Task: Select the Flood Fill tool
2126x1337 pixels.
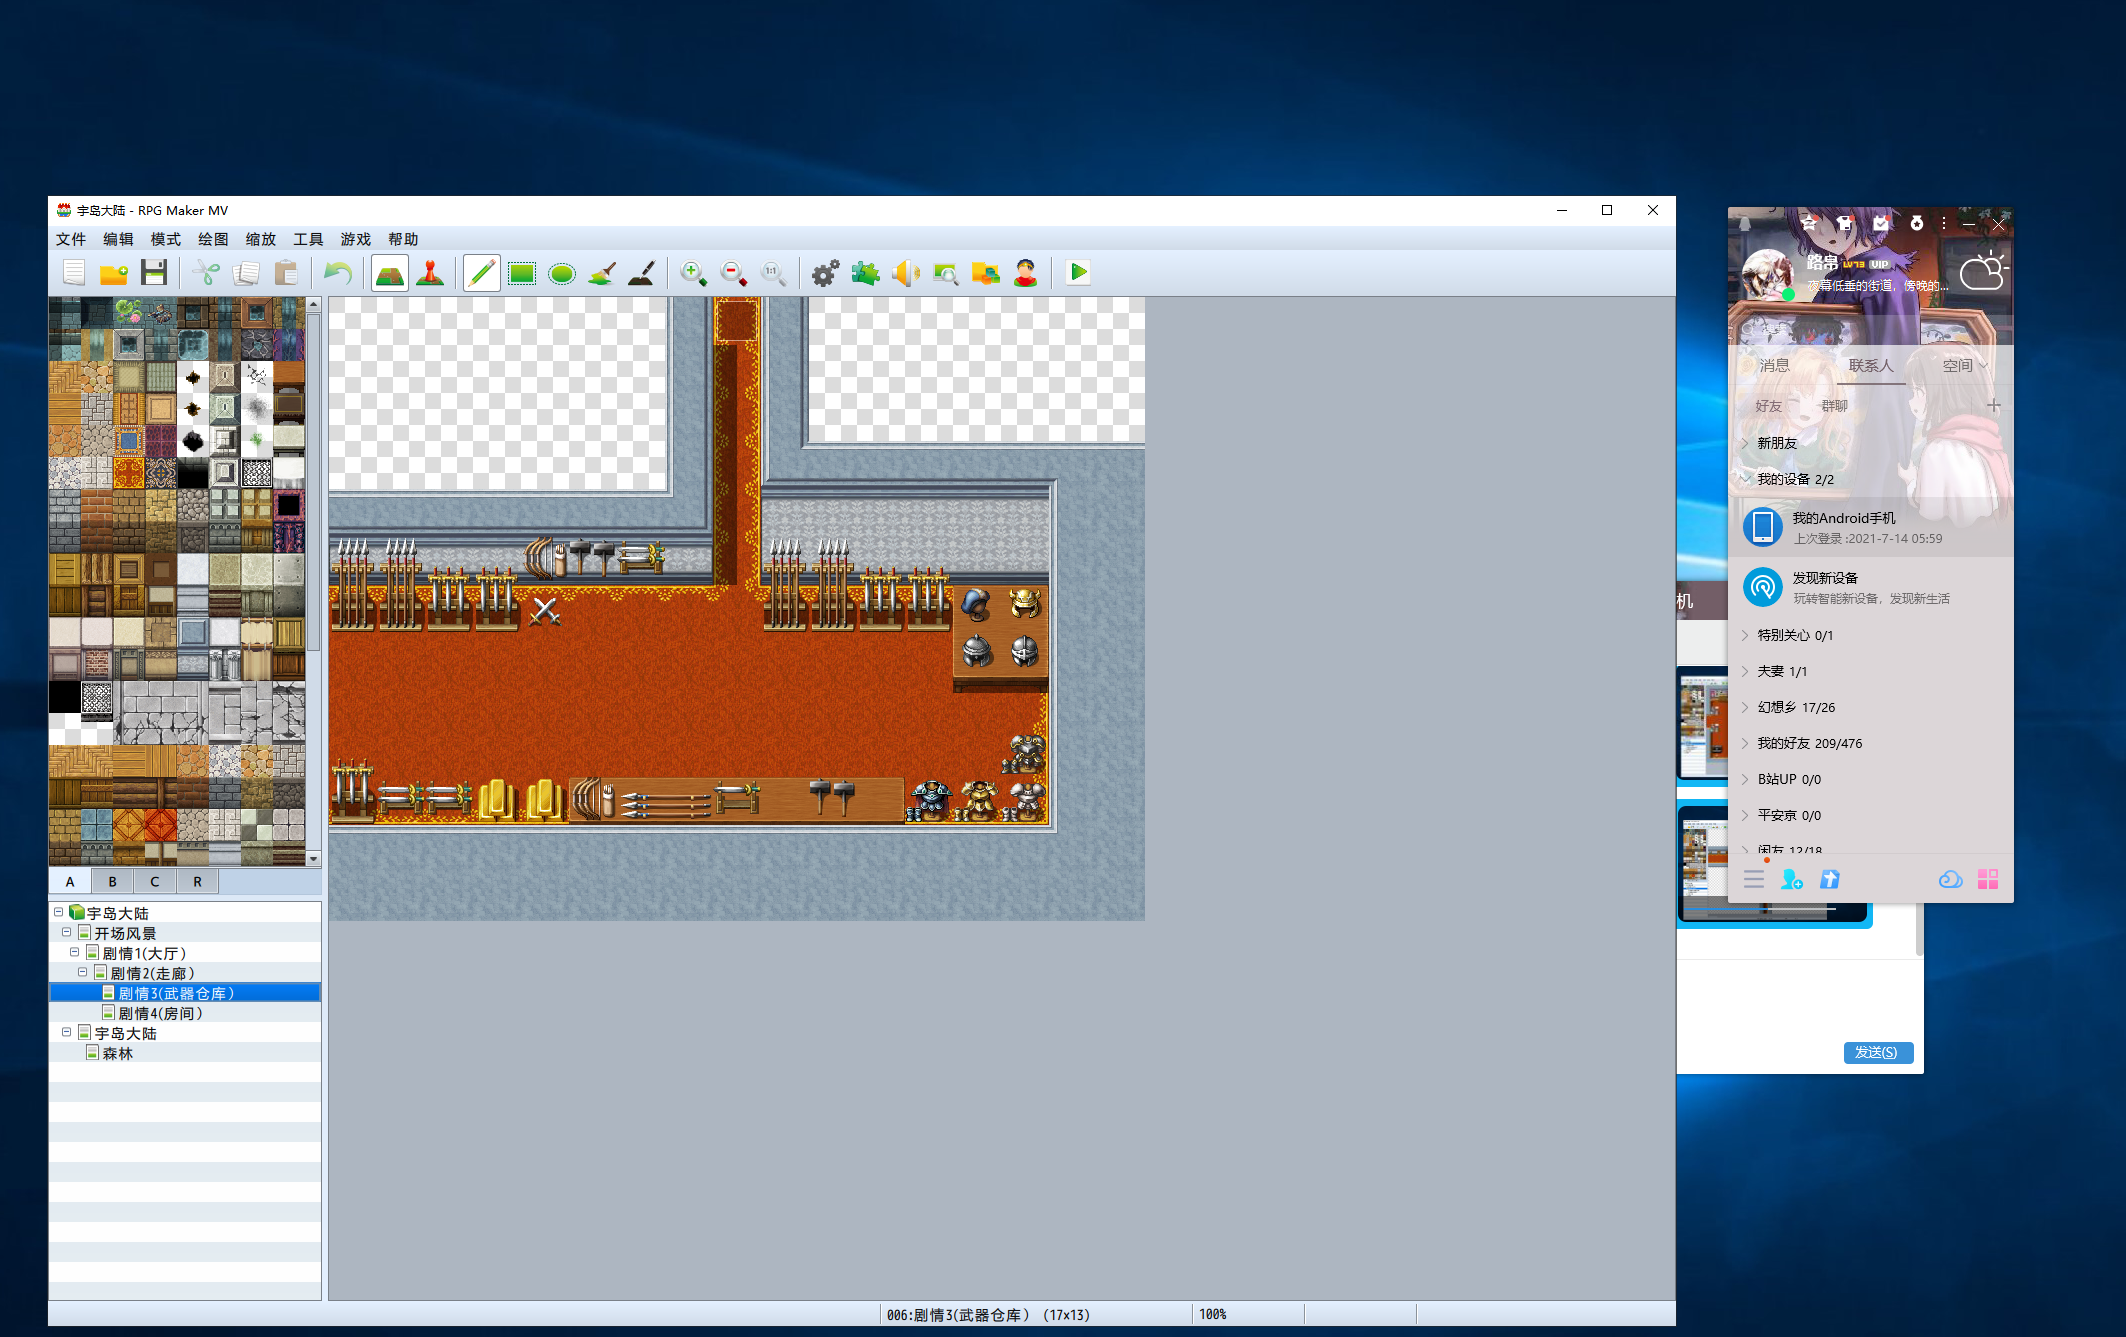Action: click(602, 273)
